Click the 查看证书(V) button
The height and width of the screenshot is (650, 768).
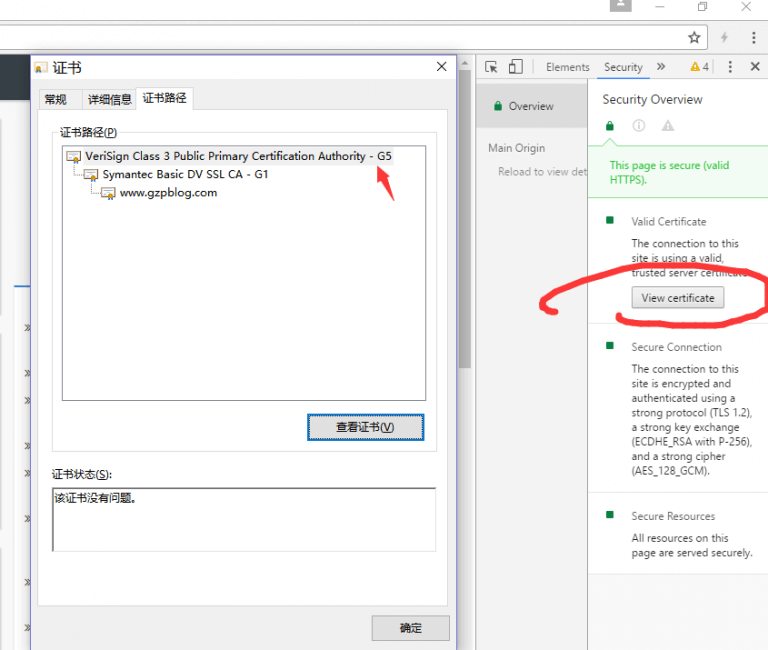point(365,427)
